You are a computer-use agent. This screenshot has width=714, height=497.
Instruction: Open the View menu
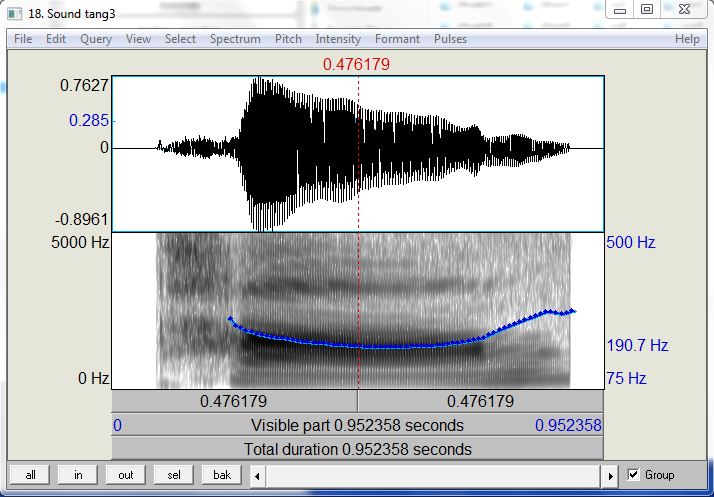point(138,39)
